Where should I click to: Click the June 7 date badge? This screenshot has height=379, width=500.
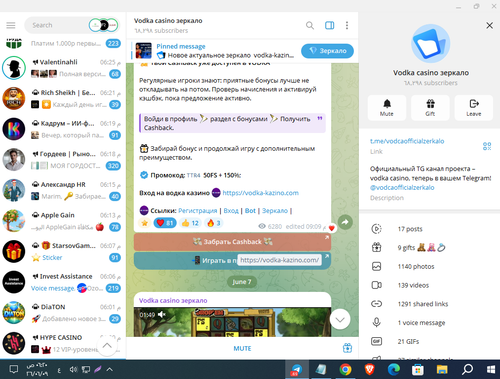click(242, 282)
